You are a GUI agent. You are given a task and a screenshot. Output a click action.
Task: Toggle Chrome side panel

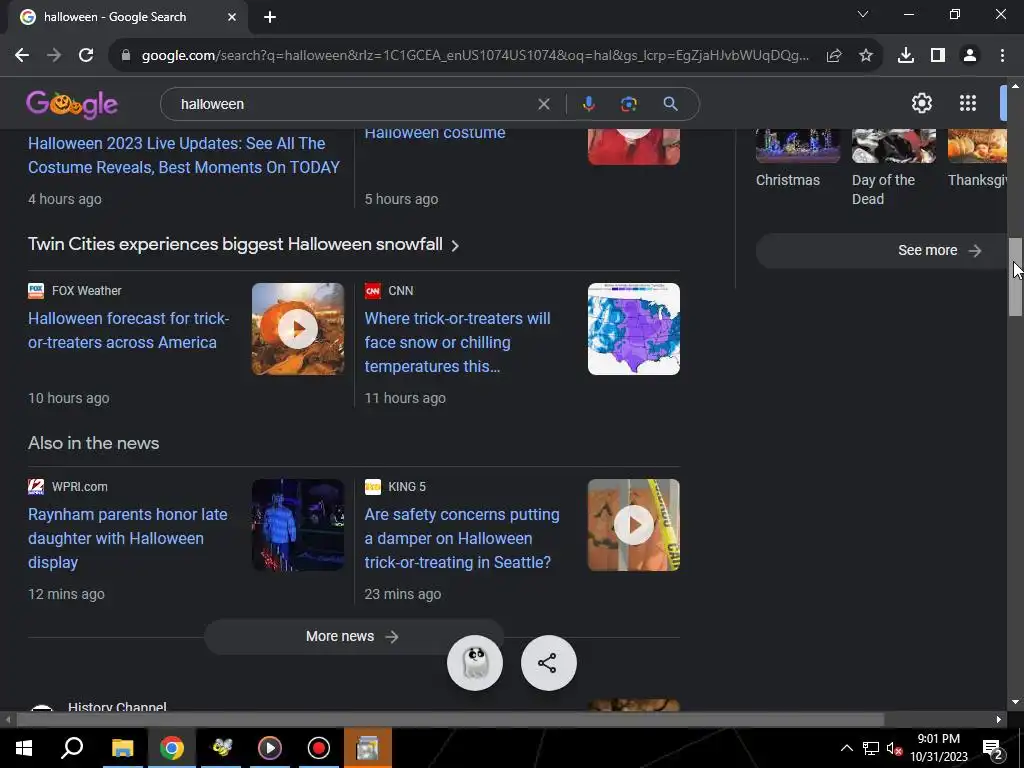coord(938,56)
